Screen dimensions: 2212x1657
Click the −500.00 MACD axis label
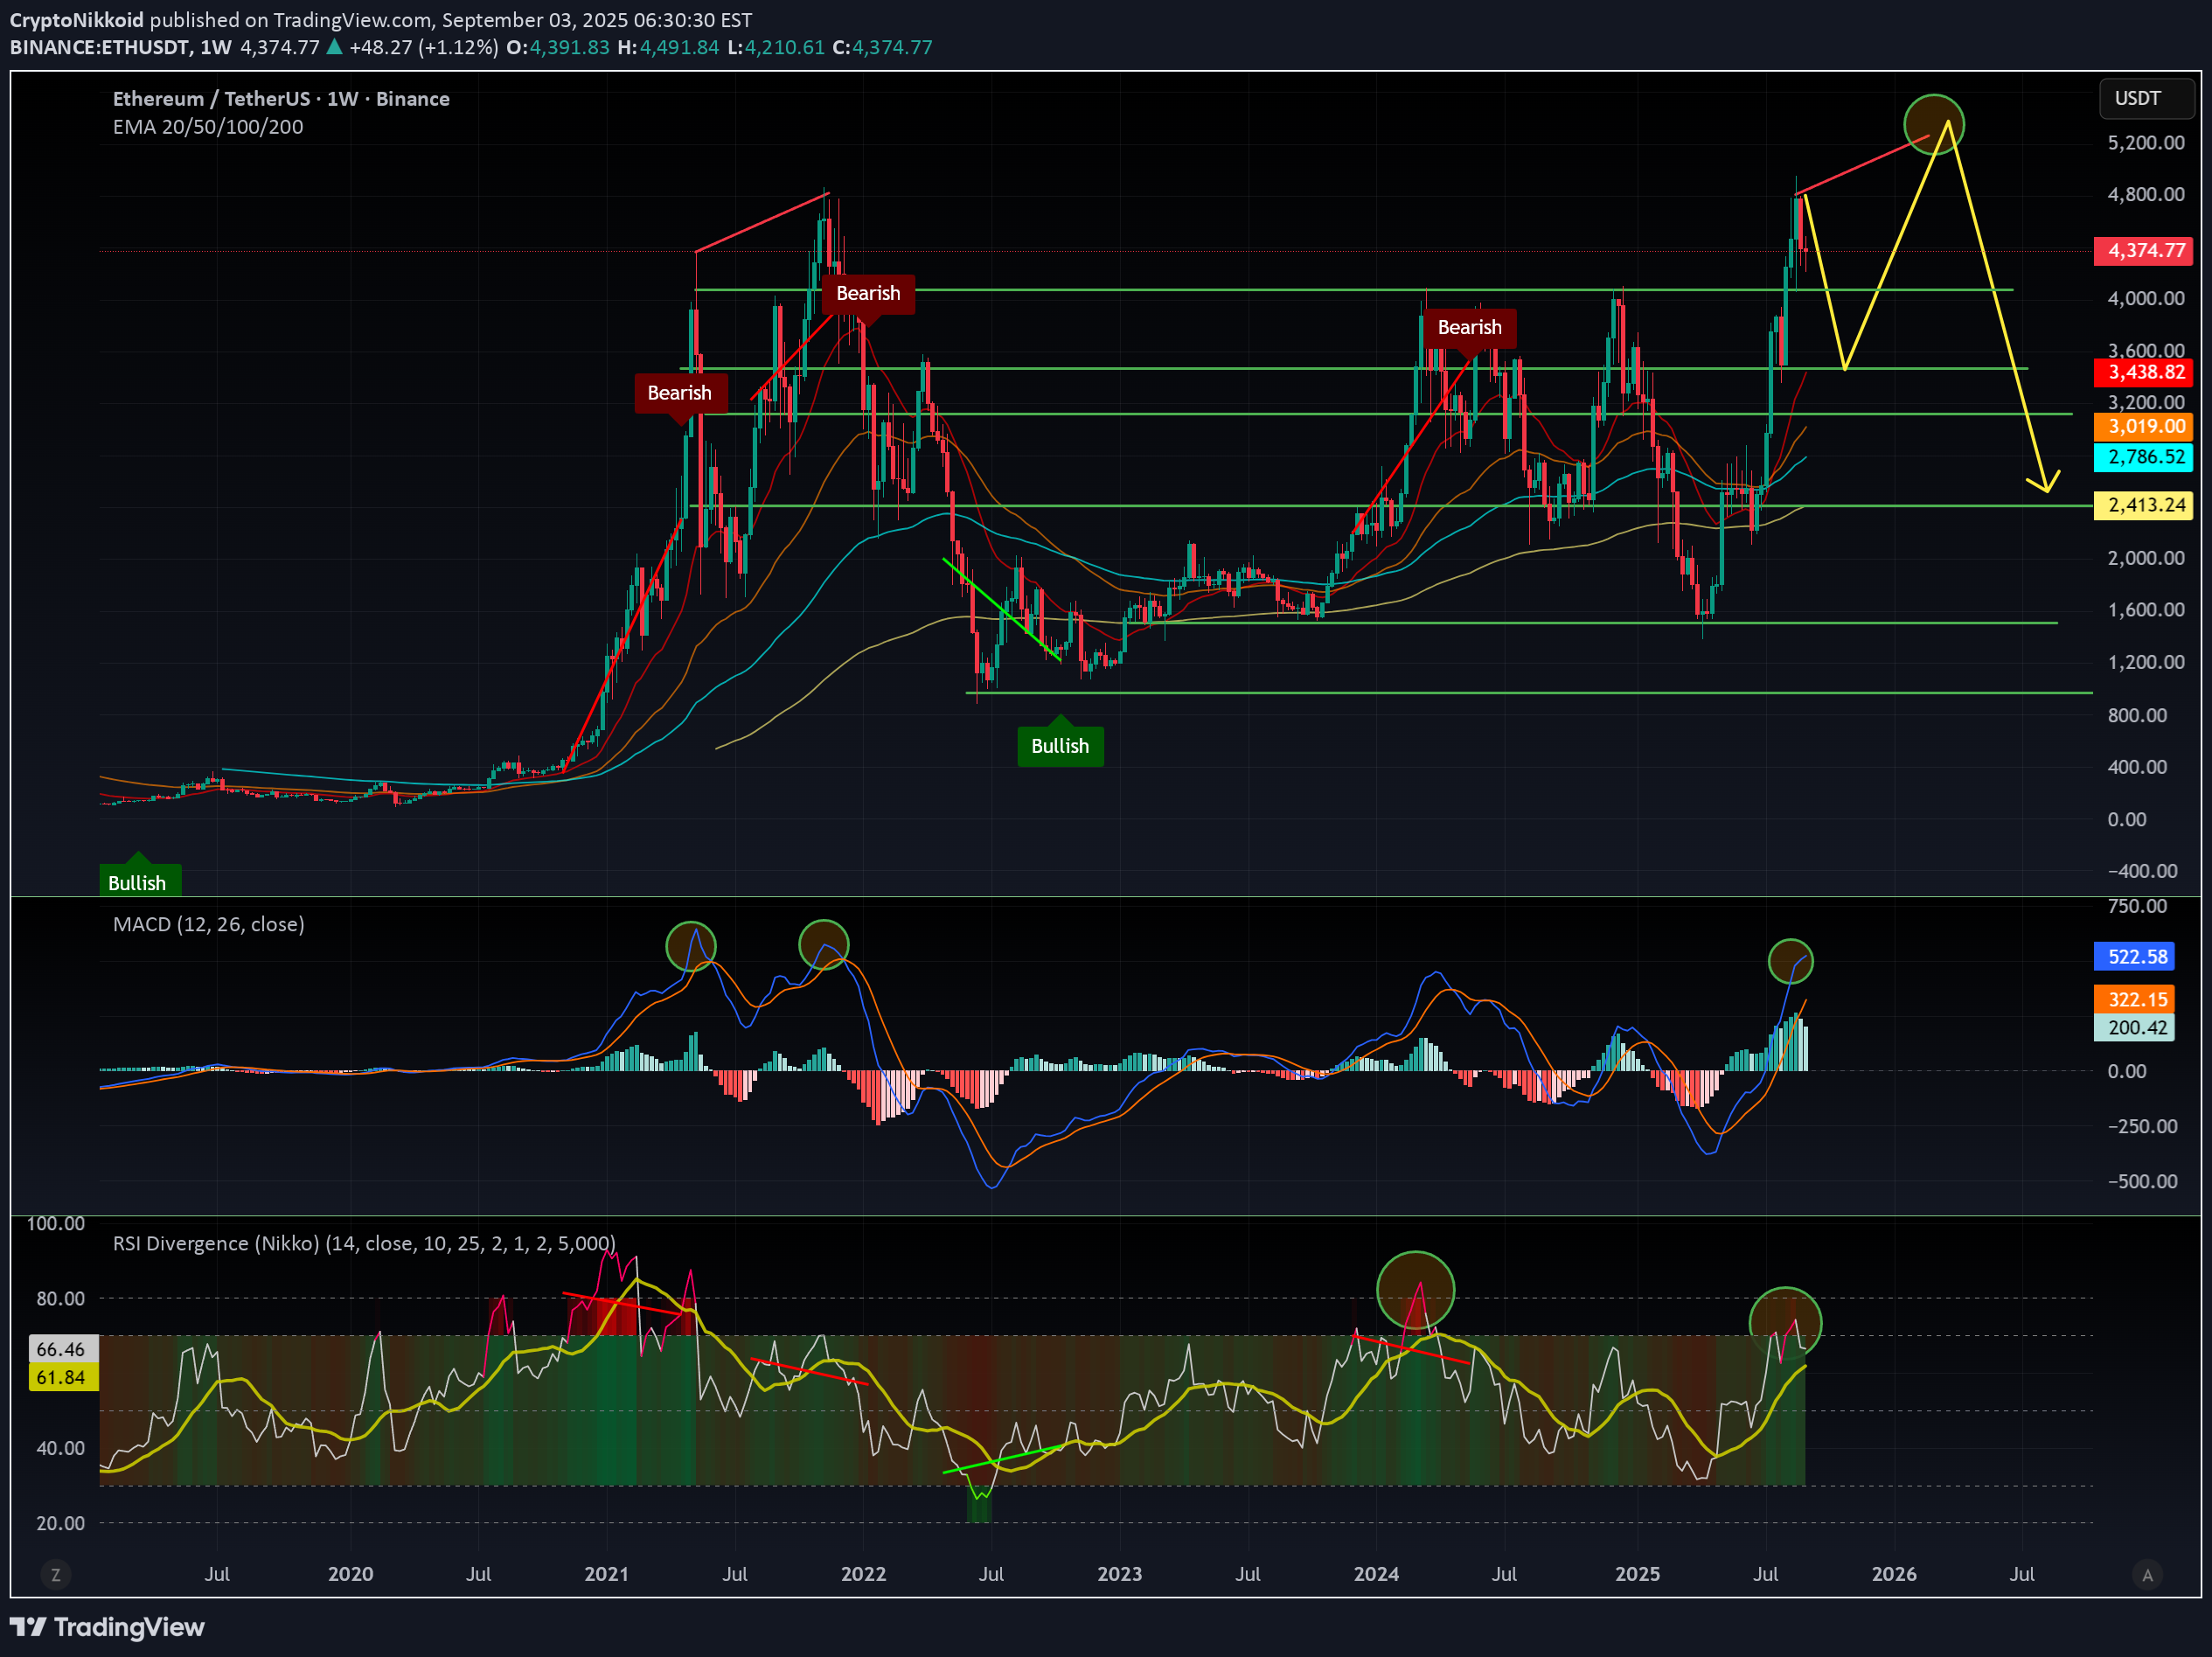pos(2142,1182)
